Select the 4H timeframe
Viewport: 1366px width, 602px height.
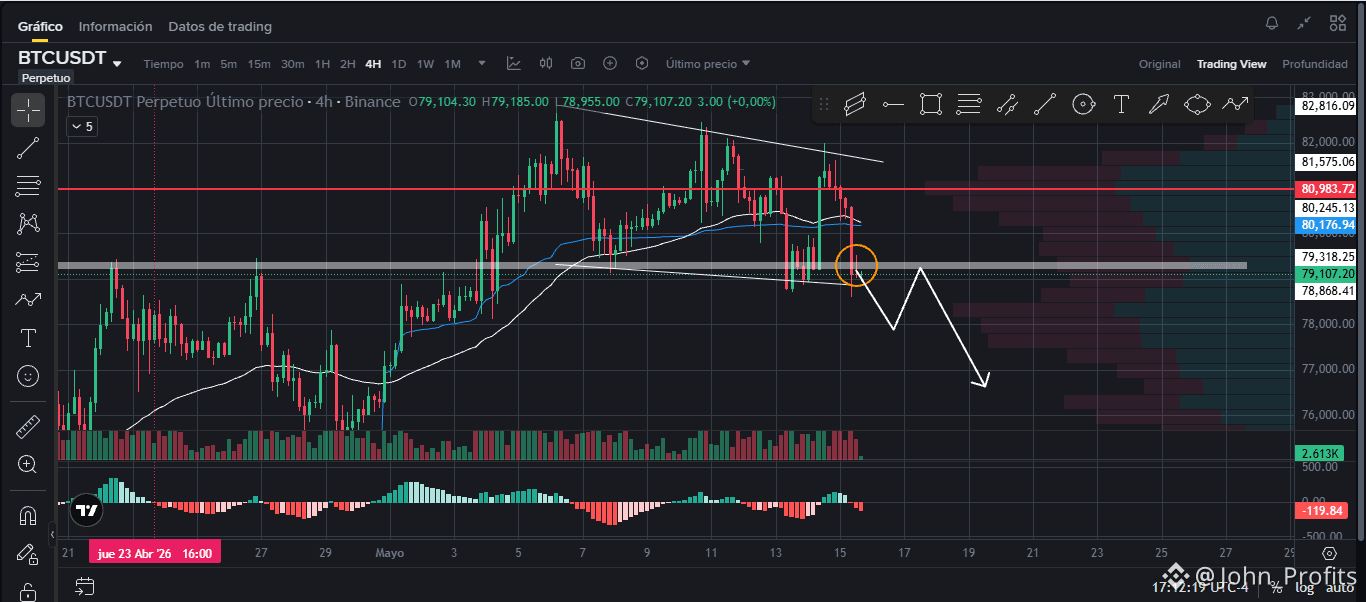373,64
